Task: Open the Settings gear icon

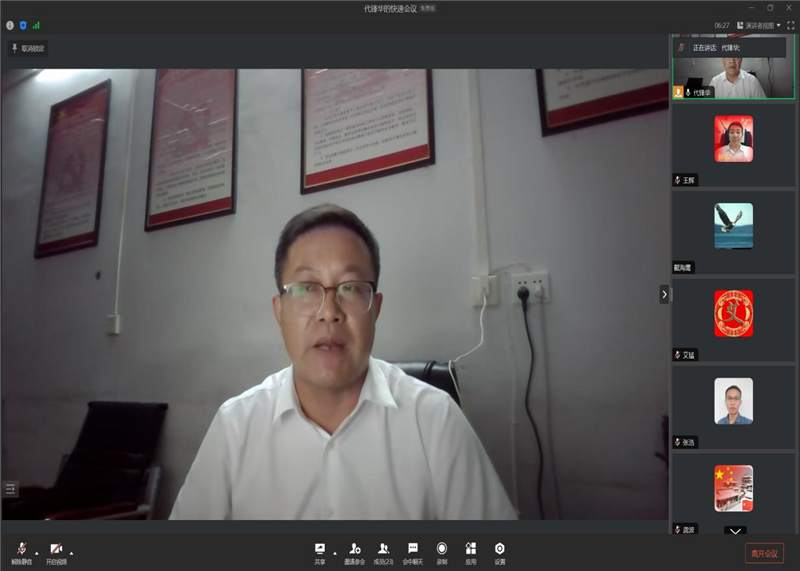Action: (500, 552)
